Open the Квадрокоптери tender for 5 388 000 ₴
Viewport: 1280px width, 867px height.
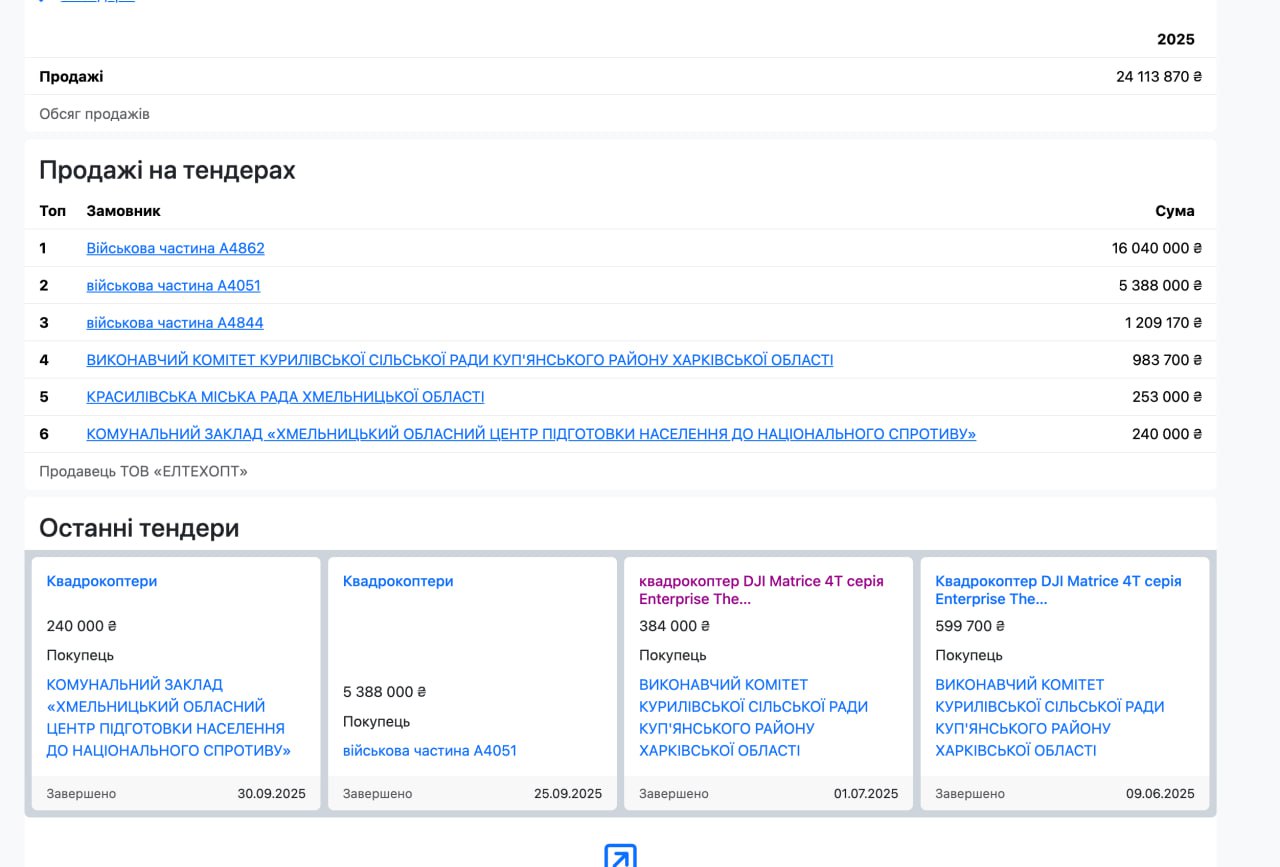pos(398,581)
